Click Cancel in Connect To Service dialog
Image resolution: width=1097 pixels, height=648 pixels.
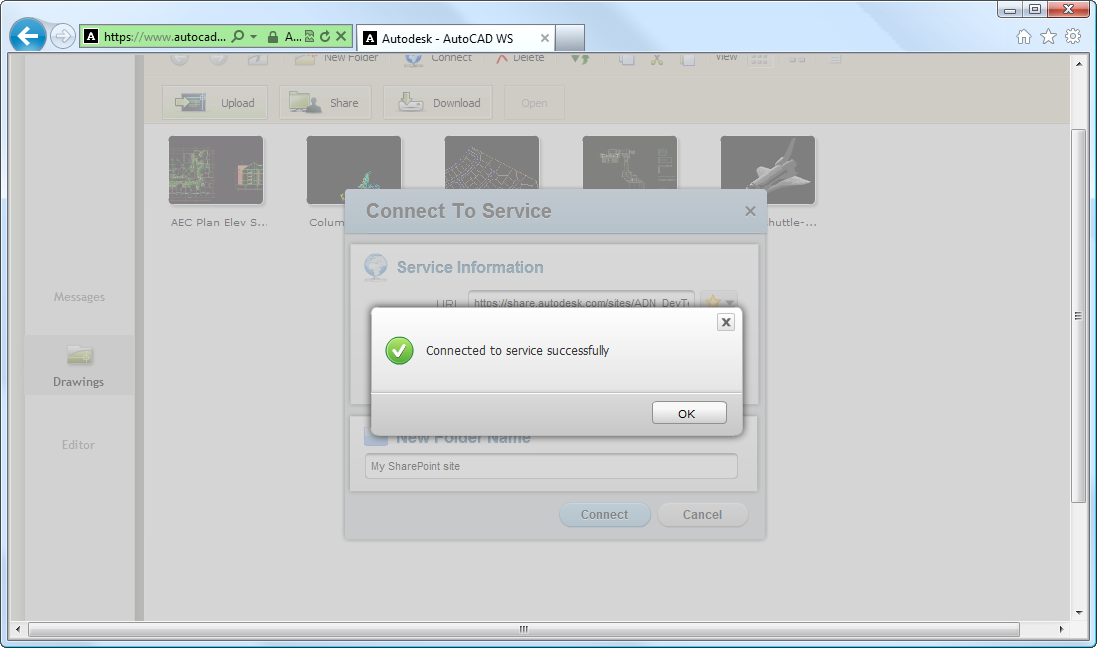tap(702, 515)
